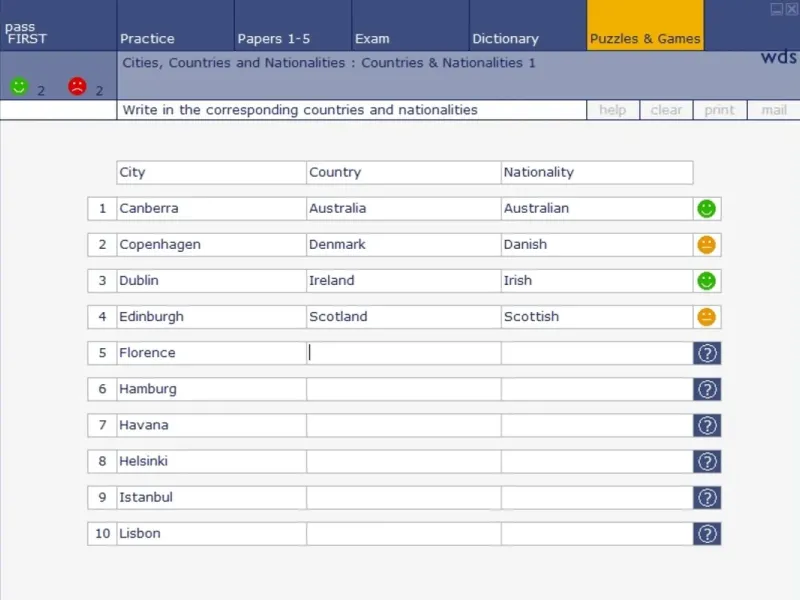Image resolution: width=800 pixels, height=600 pixels.
Task: Click the Country field for Hamburg
Action: click(403, 389)
